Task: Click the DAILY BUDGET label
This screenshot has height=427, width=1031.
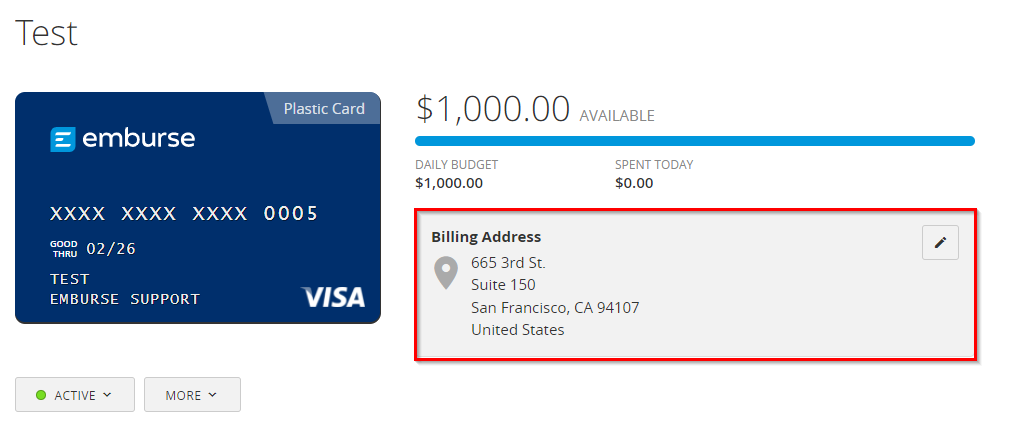Action: click(x=457, y=165)
